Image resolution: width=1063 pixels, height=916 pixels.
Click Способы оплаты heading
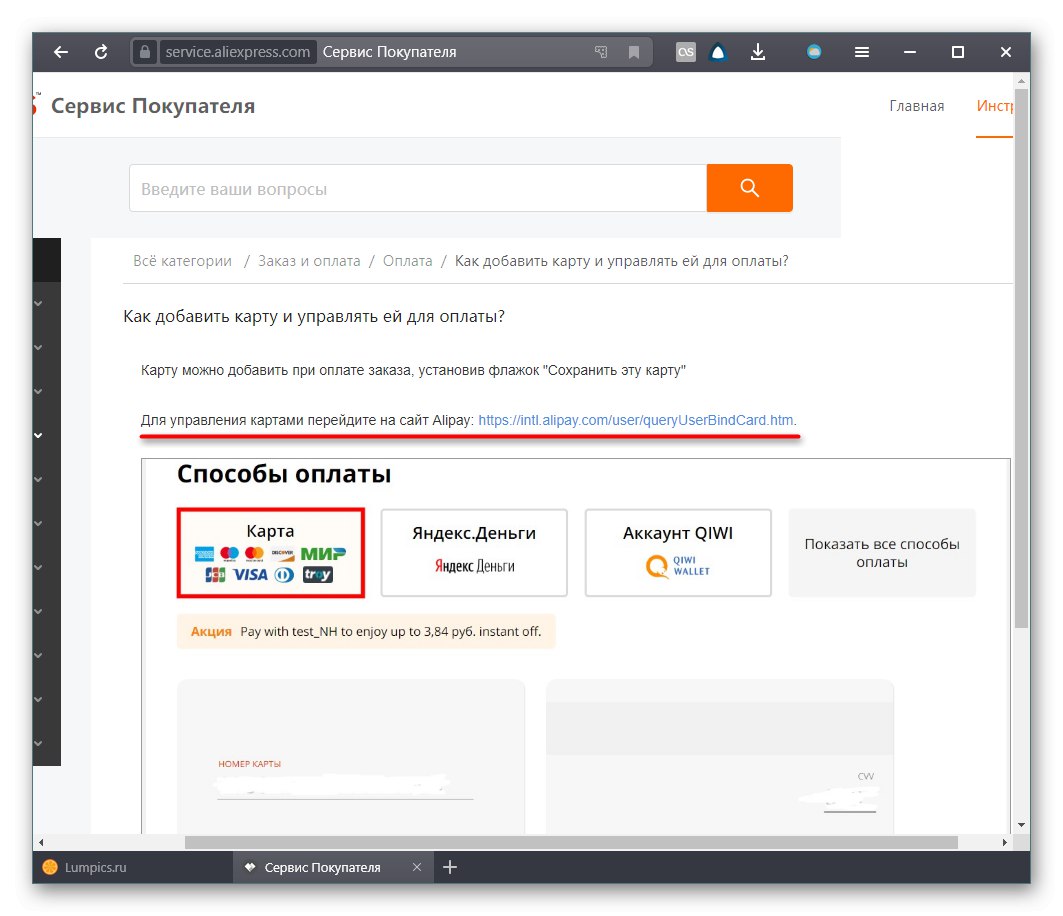click(284, 474)
